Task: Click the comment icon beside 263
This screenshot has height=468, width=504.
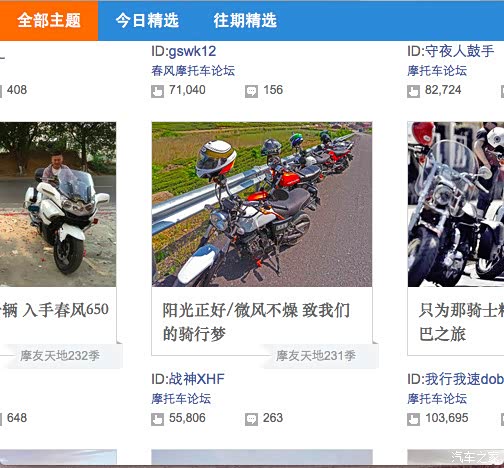Action: pyautogui.click(x=251, y=419)
